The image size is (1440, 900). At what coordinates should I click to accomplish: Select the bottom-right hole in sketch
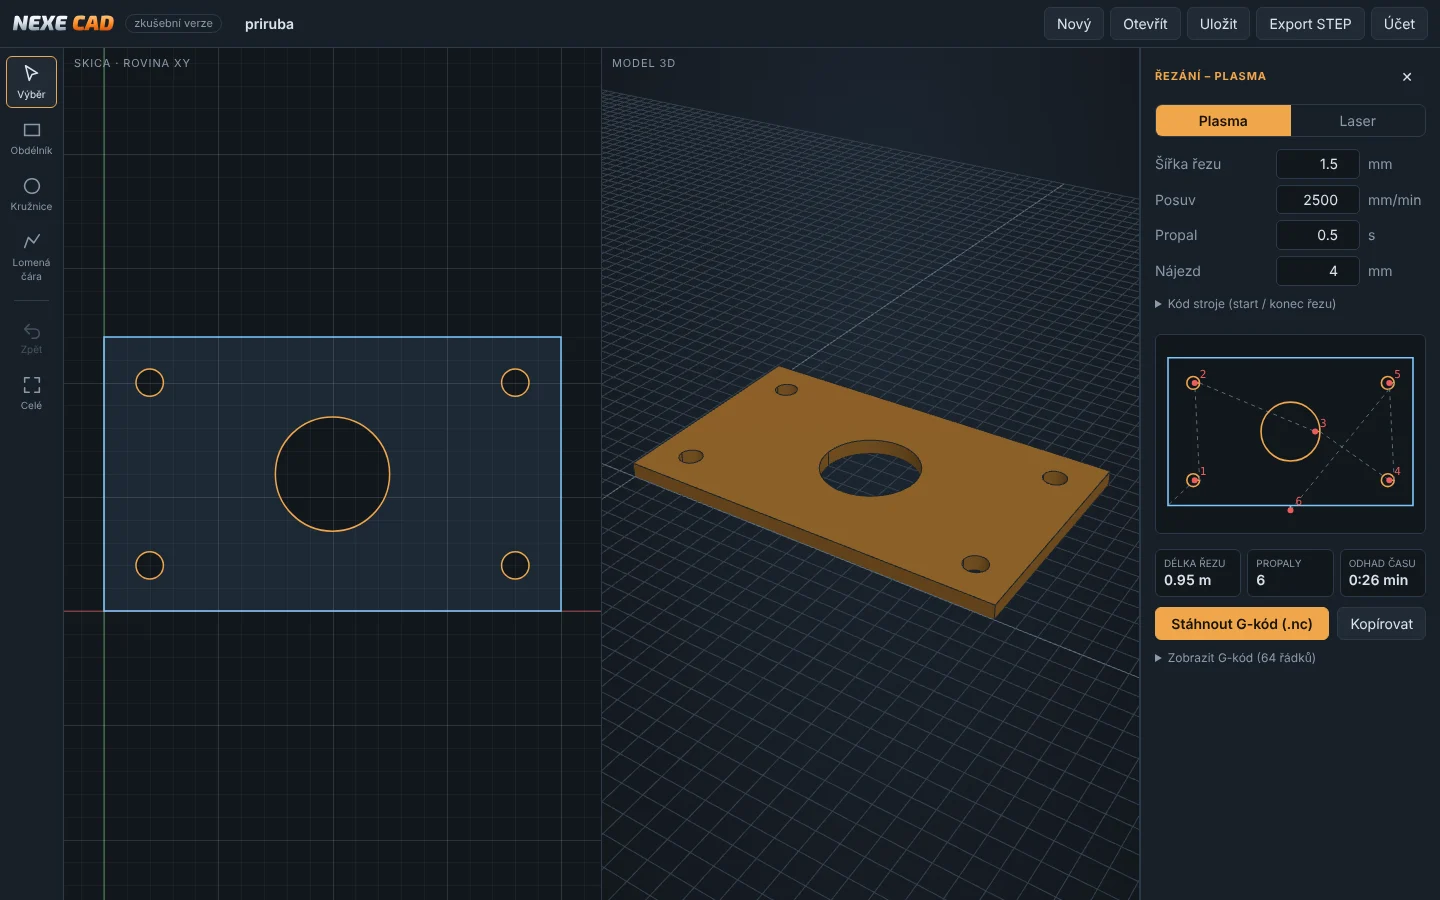(515, 565)
